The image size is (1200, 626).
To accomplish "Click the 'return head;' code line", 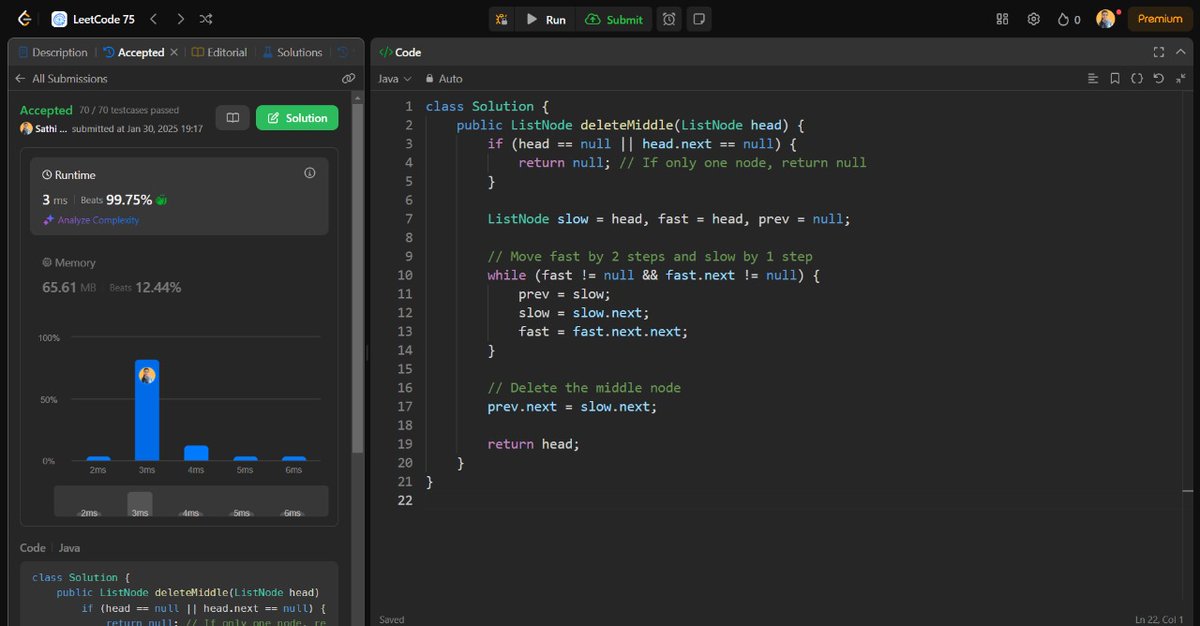I will 534,444.
